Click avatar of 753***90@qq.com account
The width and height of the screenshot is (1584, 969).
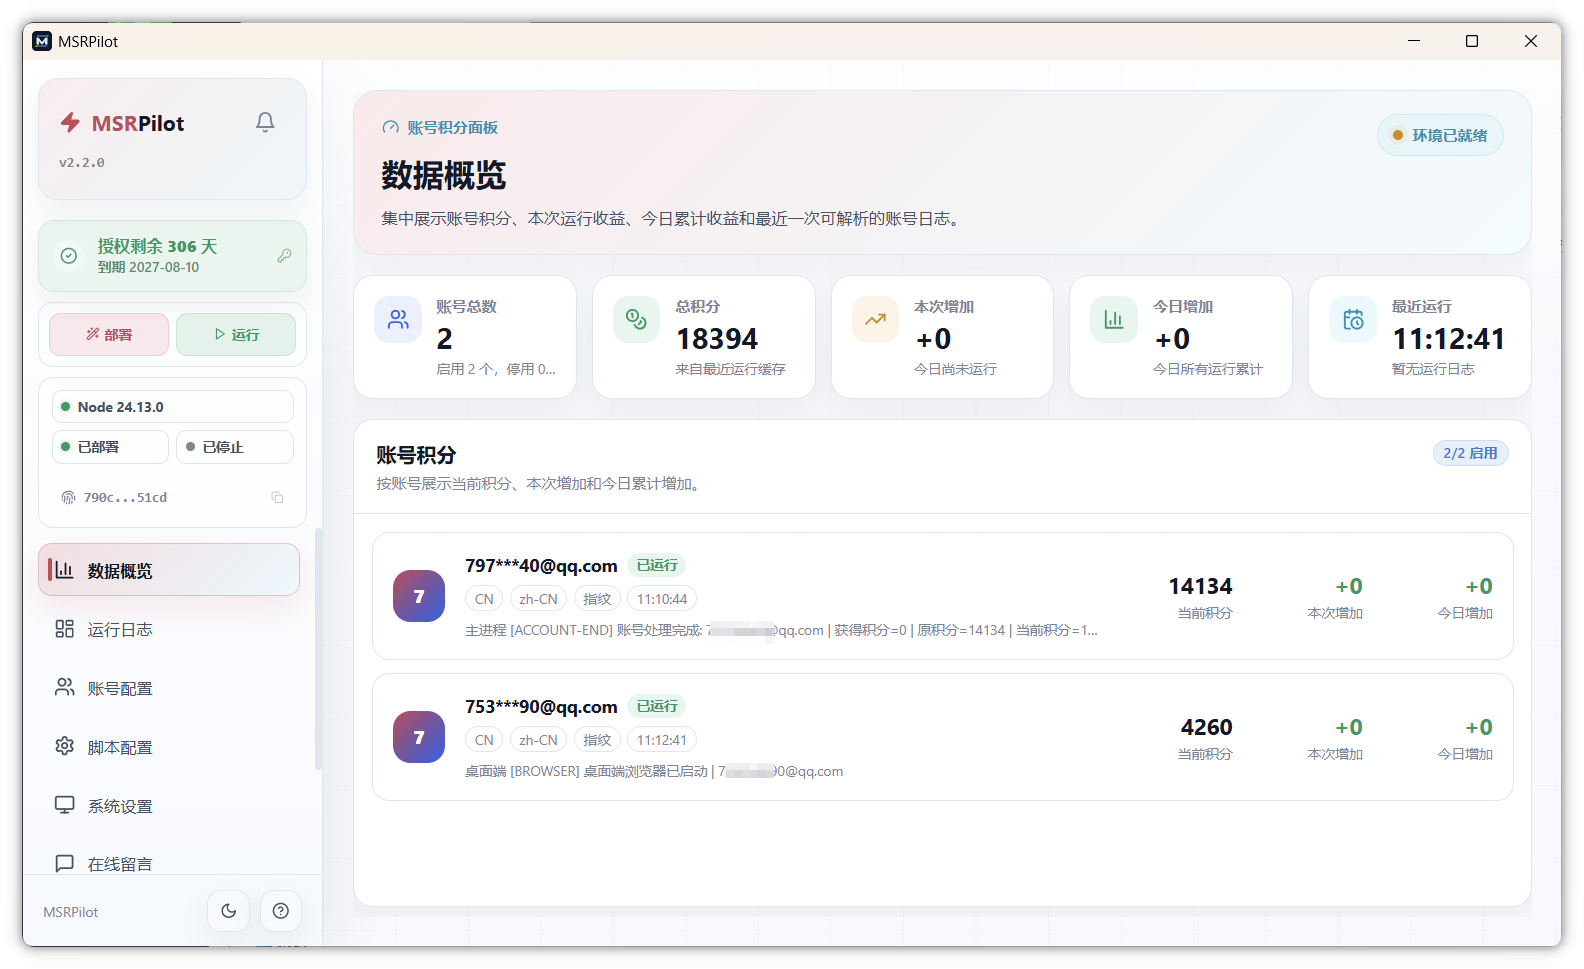[419, 737]
